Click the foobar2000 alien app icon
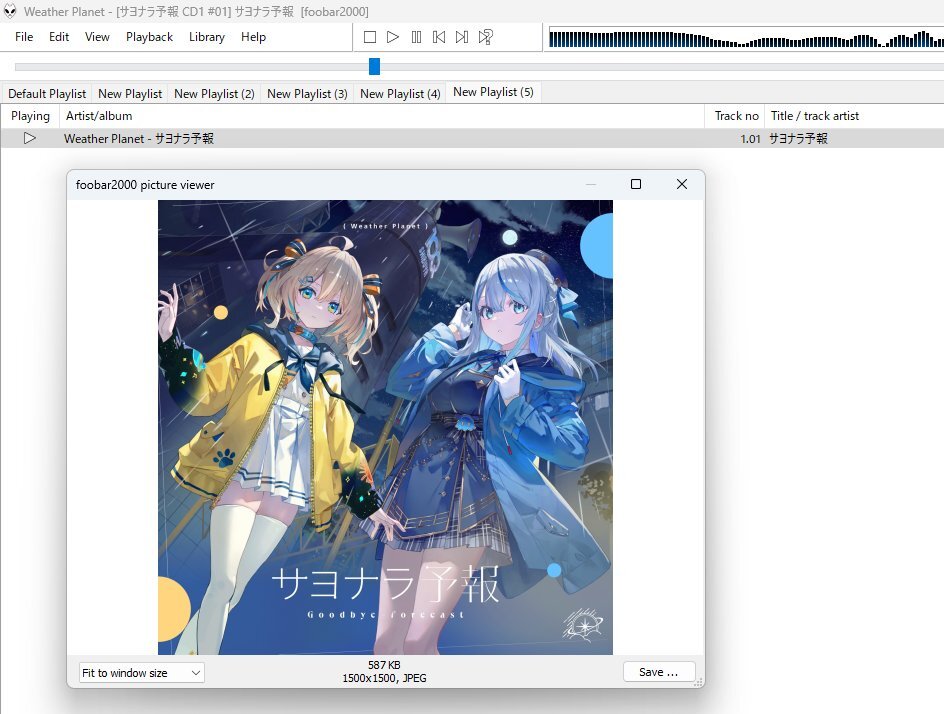Image resolution: width=944 pixels, height=714 pixels. [x=10, y=11]
